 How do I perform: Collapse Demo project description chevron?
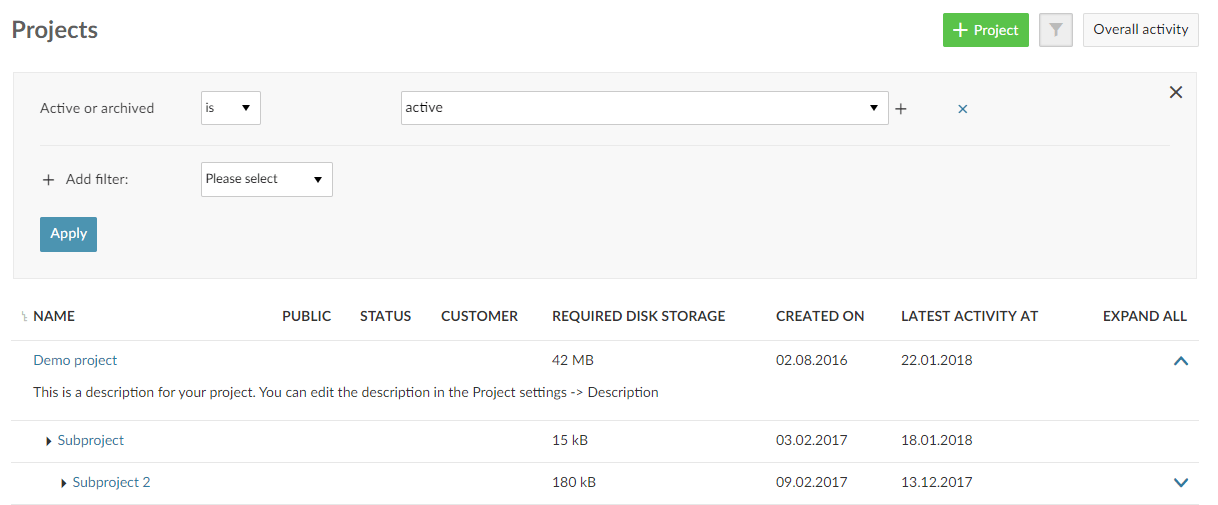tap(1180, 361)
